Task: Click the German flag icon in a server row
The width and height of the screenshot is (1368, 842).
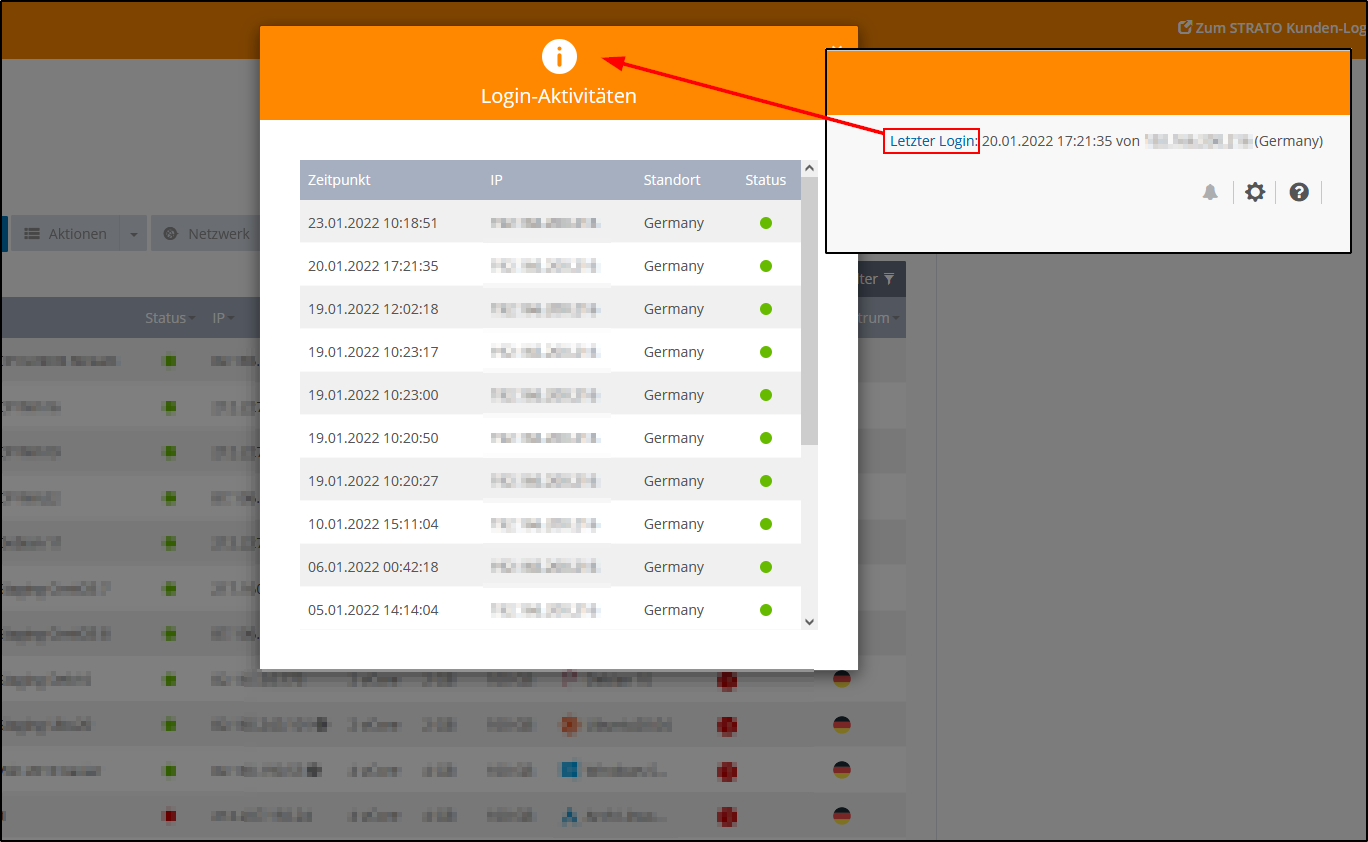Action: tap(841, 770)
